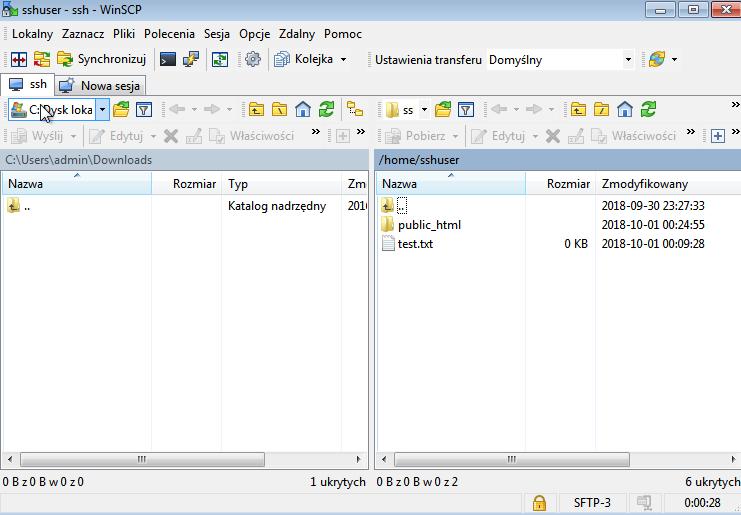Image resolution: width=741 pixels, height=515 pixels.
Task: Click the Pobierz download button
Action: point(416,136)
